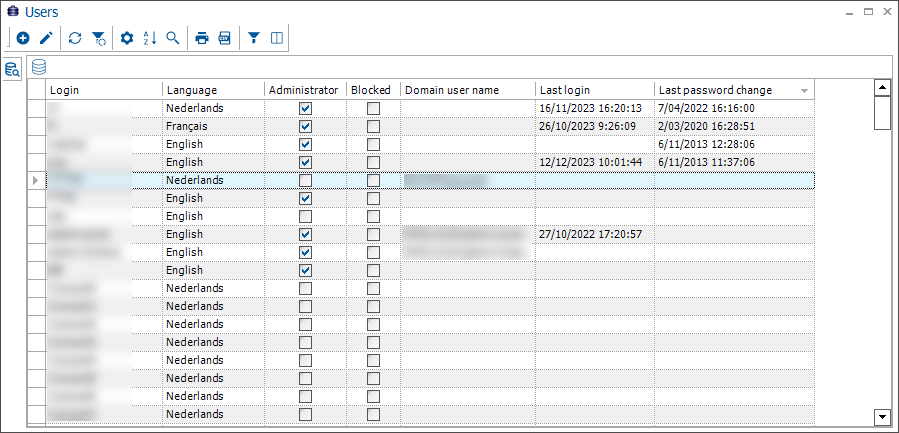Check Blocked for user logged in 12/12/2023
The image size is (899, 433).
pyautogui.click(x=373, y=162)
